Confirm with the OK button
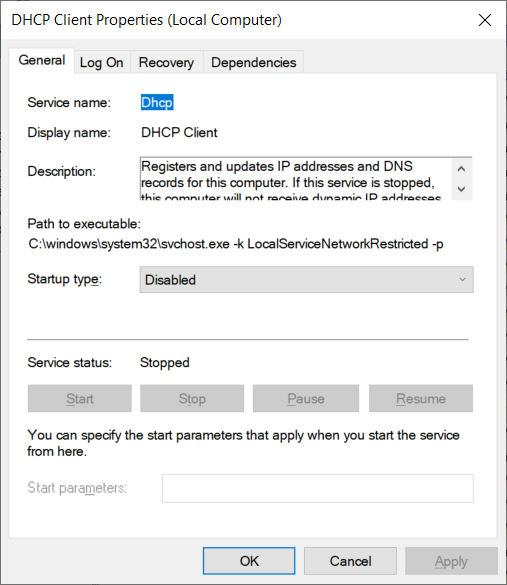This screenshot has height=585, width=507. click(249, 561)
